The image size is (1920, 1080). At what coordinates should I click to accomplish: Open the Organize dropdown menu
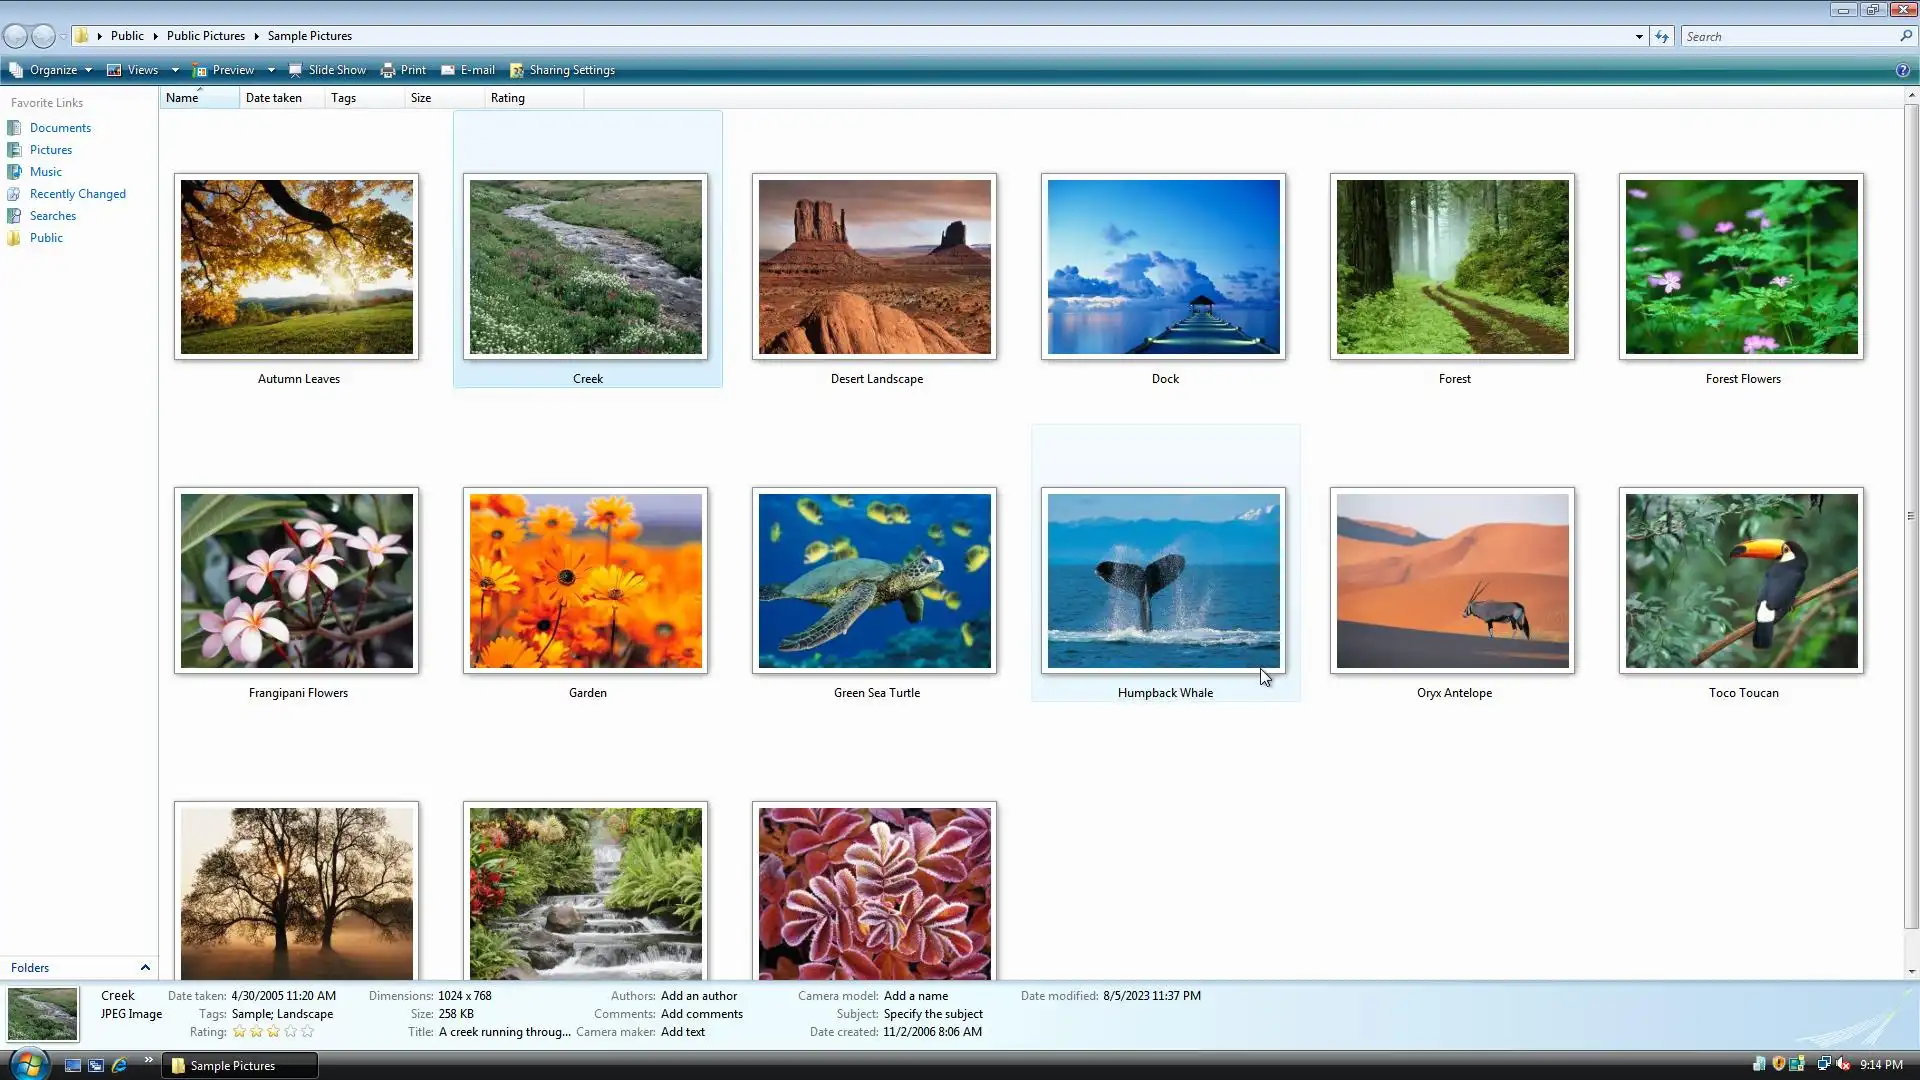click(x=51, y=70)
